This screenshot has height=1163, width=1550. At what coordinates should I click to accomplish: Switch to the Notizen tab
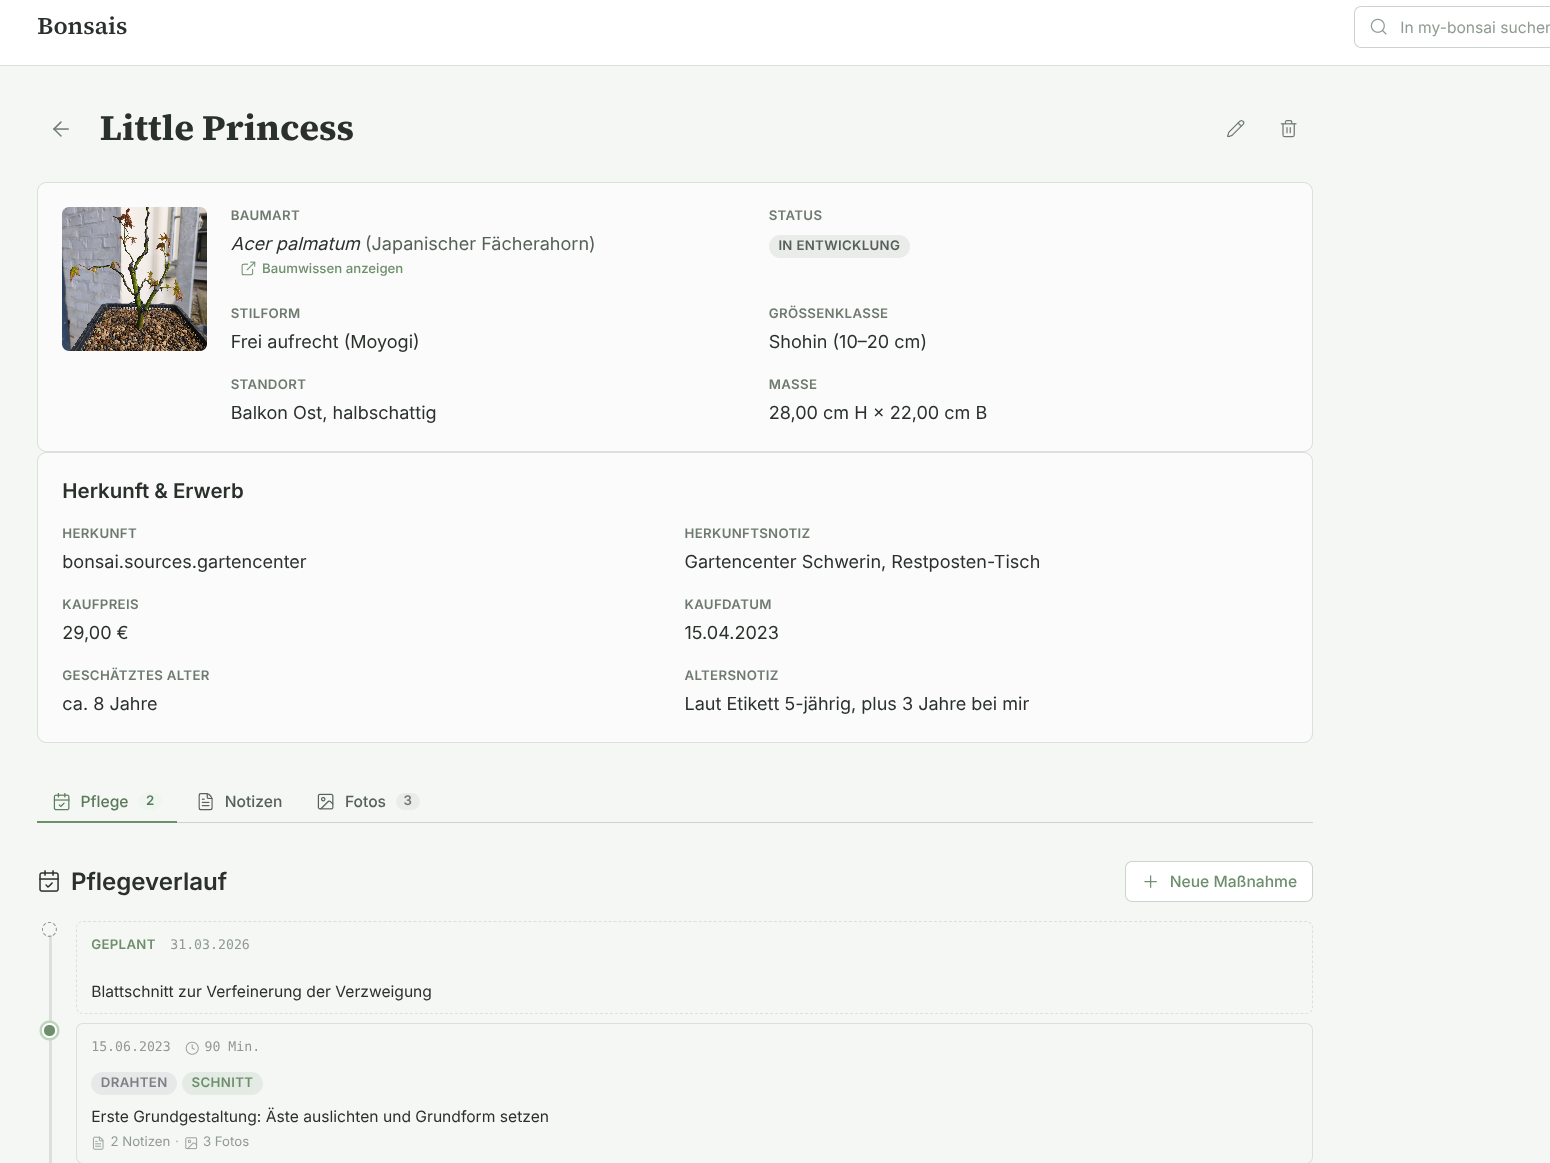pyautogui.click(x=240, y=802)
